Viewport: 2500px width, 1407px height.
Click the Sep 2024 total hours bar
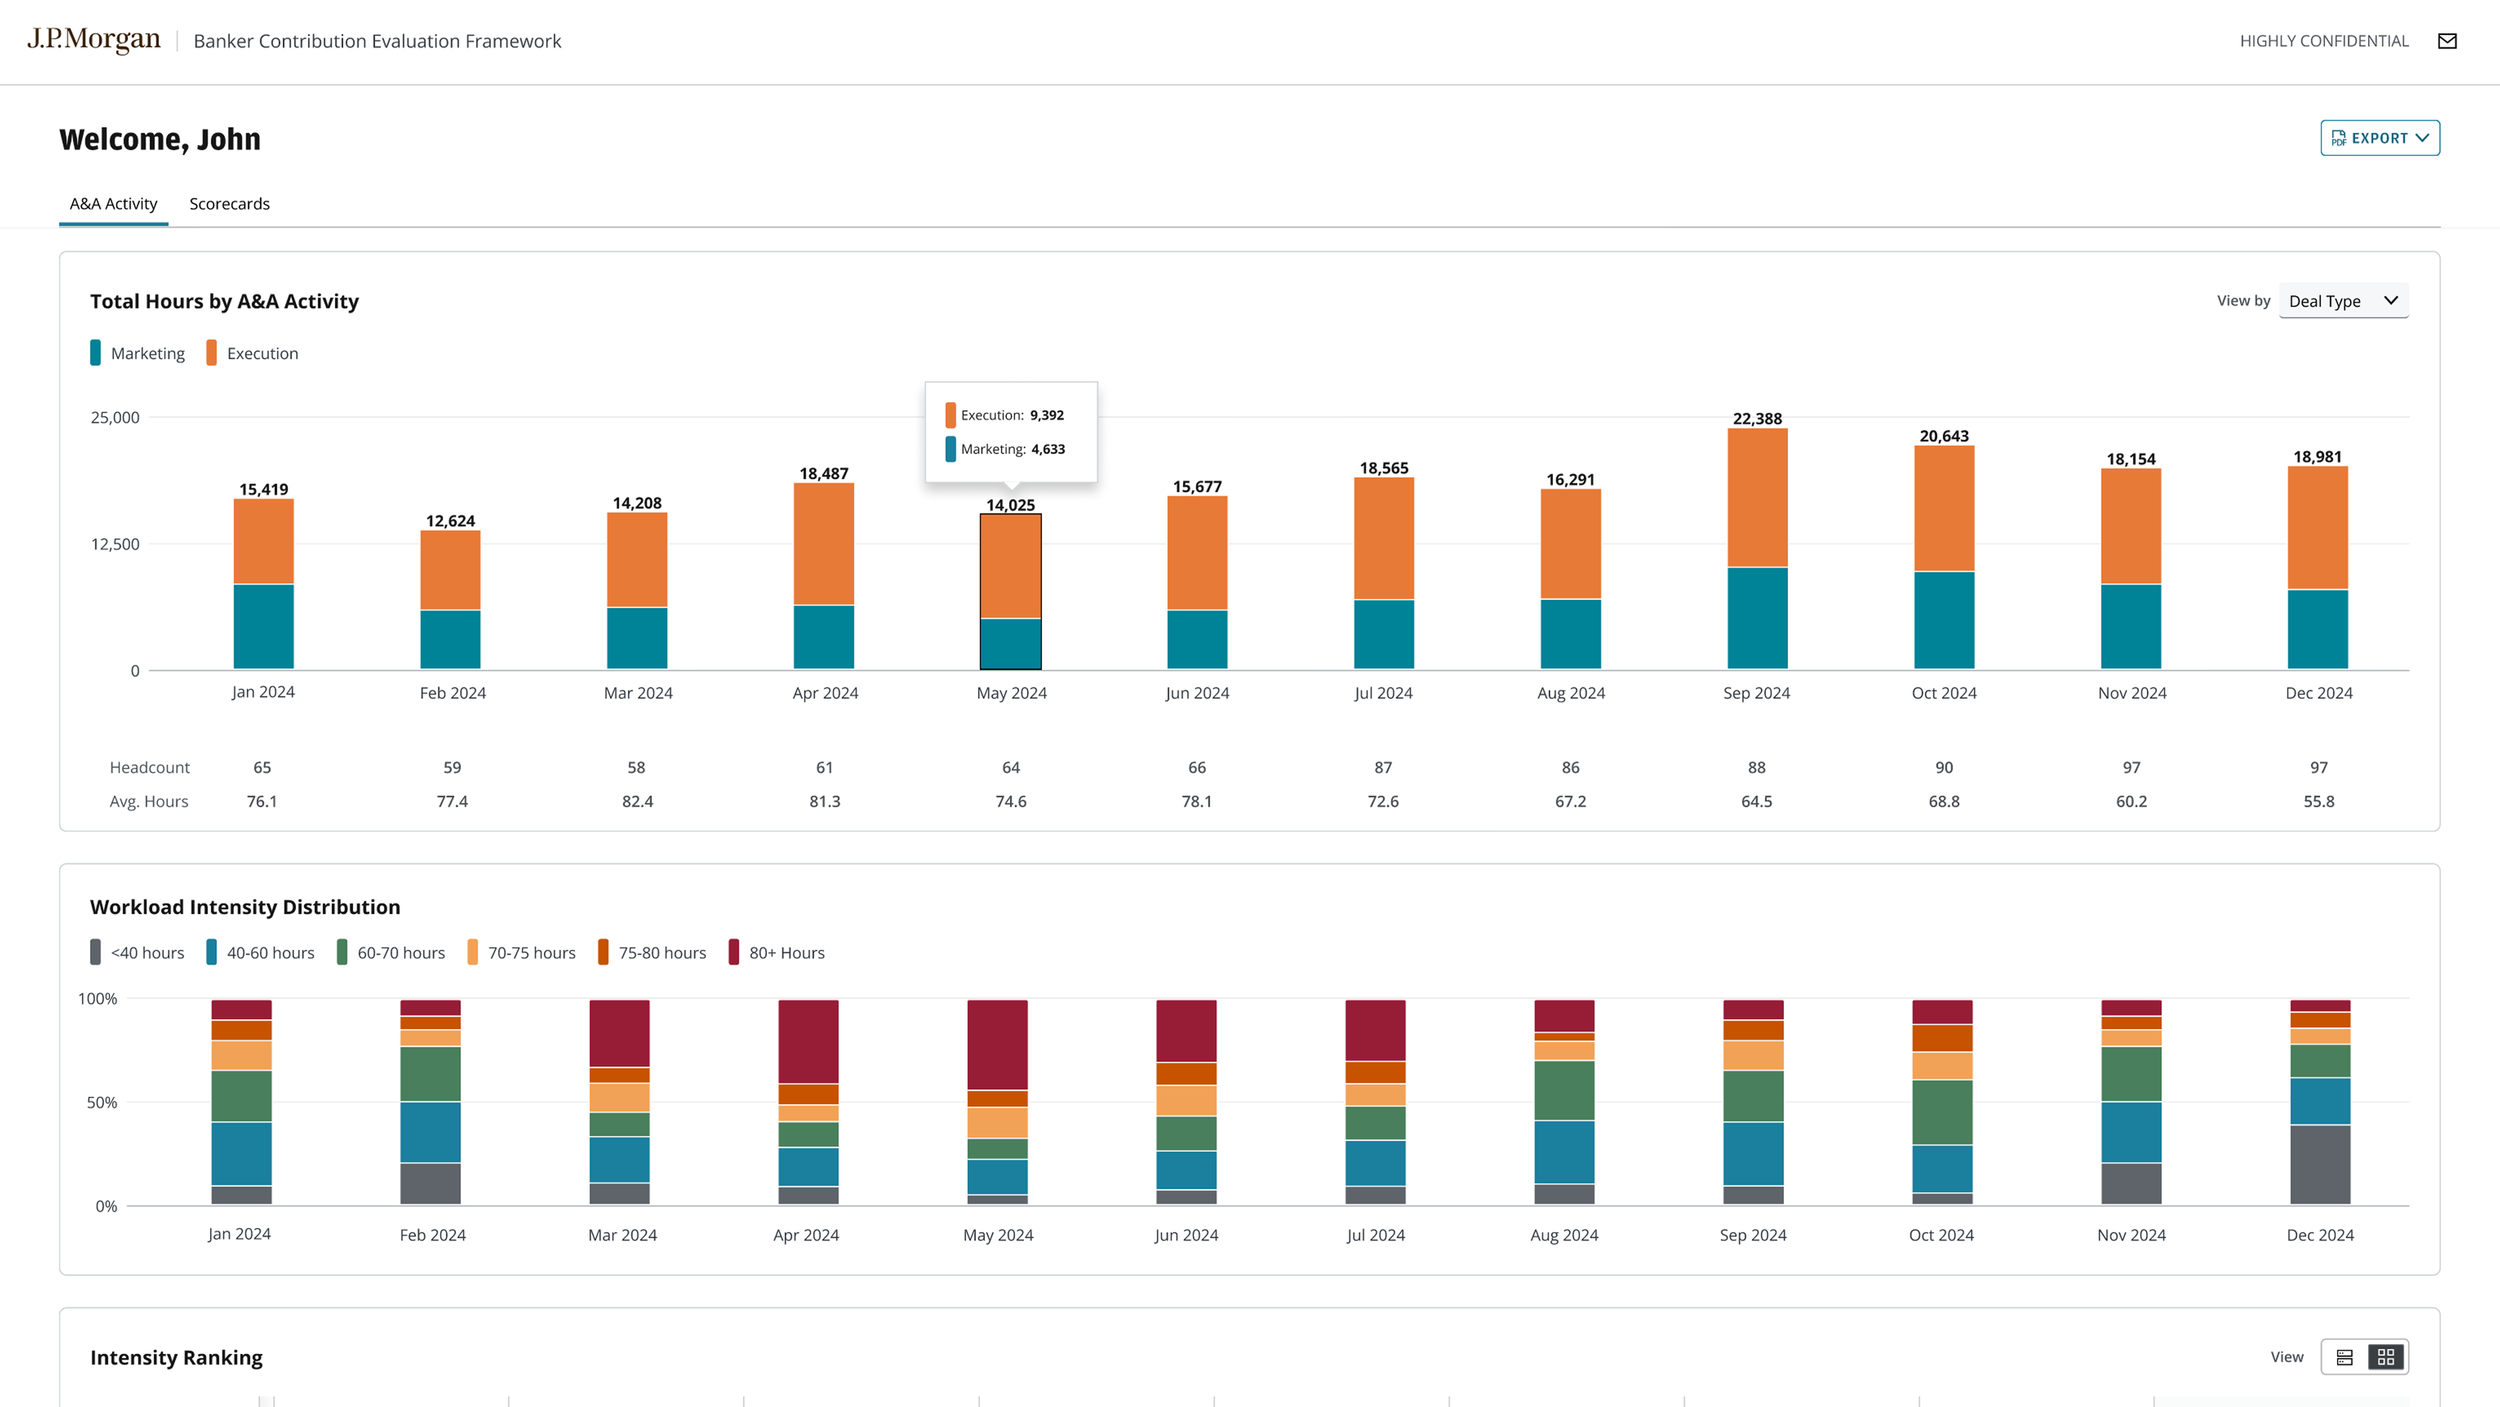1757,549
